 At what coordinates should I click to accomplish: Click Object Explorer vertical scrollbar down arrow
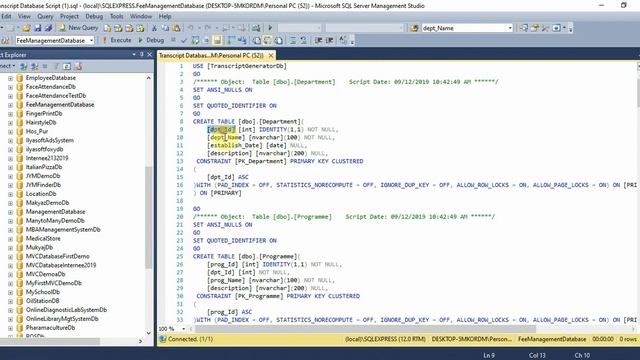[149, 333]
